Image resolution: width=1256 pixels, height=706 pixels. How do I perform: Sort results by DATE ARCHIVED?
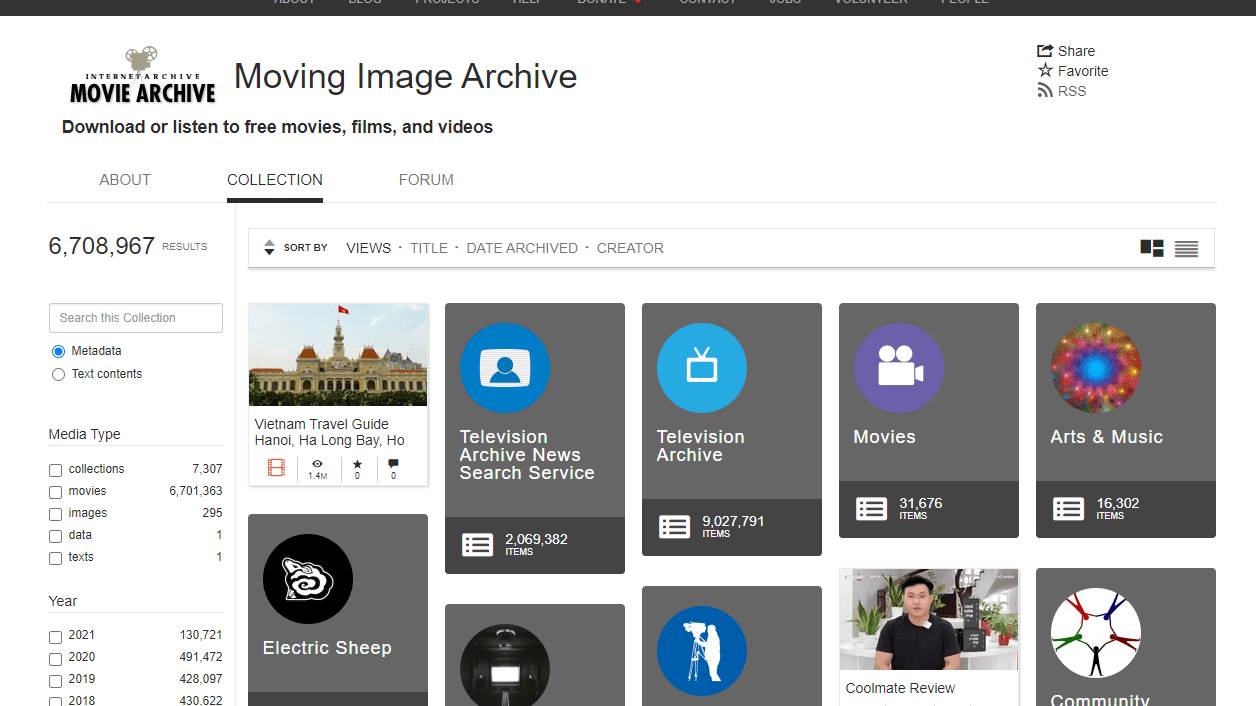(522, 248)
